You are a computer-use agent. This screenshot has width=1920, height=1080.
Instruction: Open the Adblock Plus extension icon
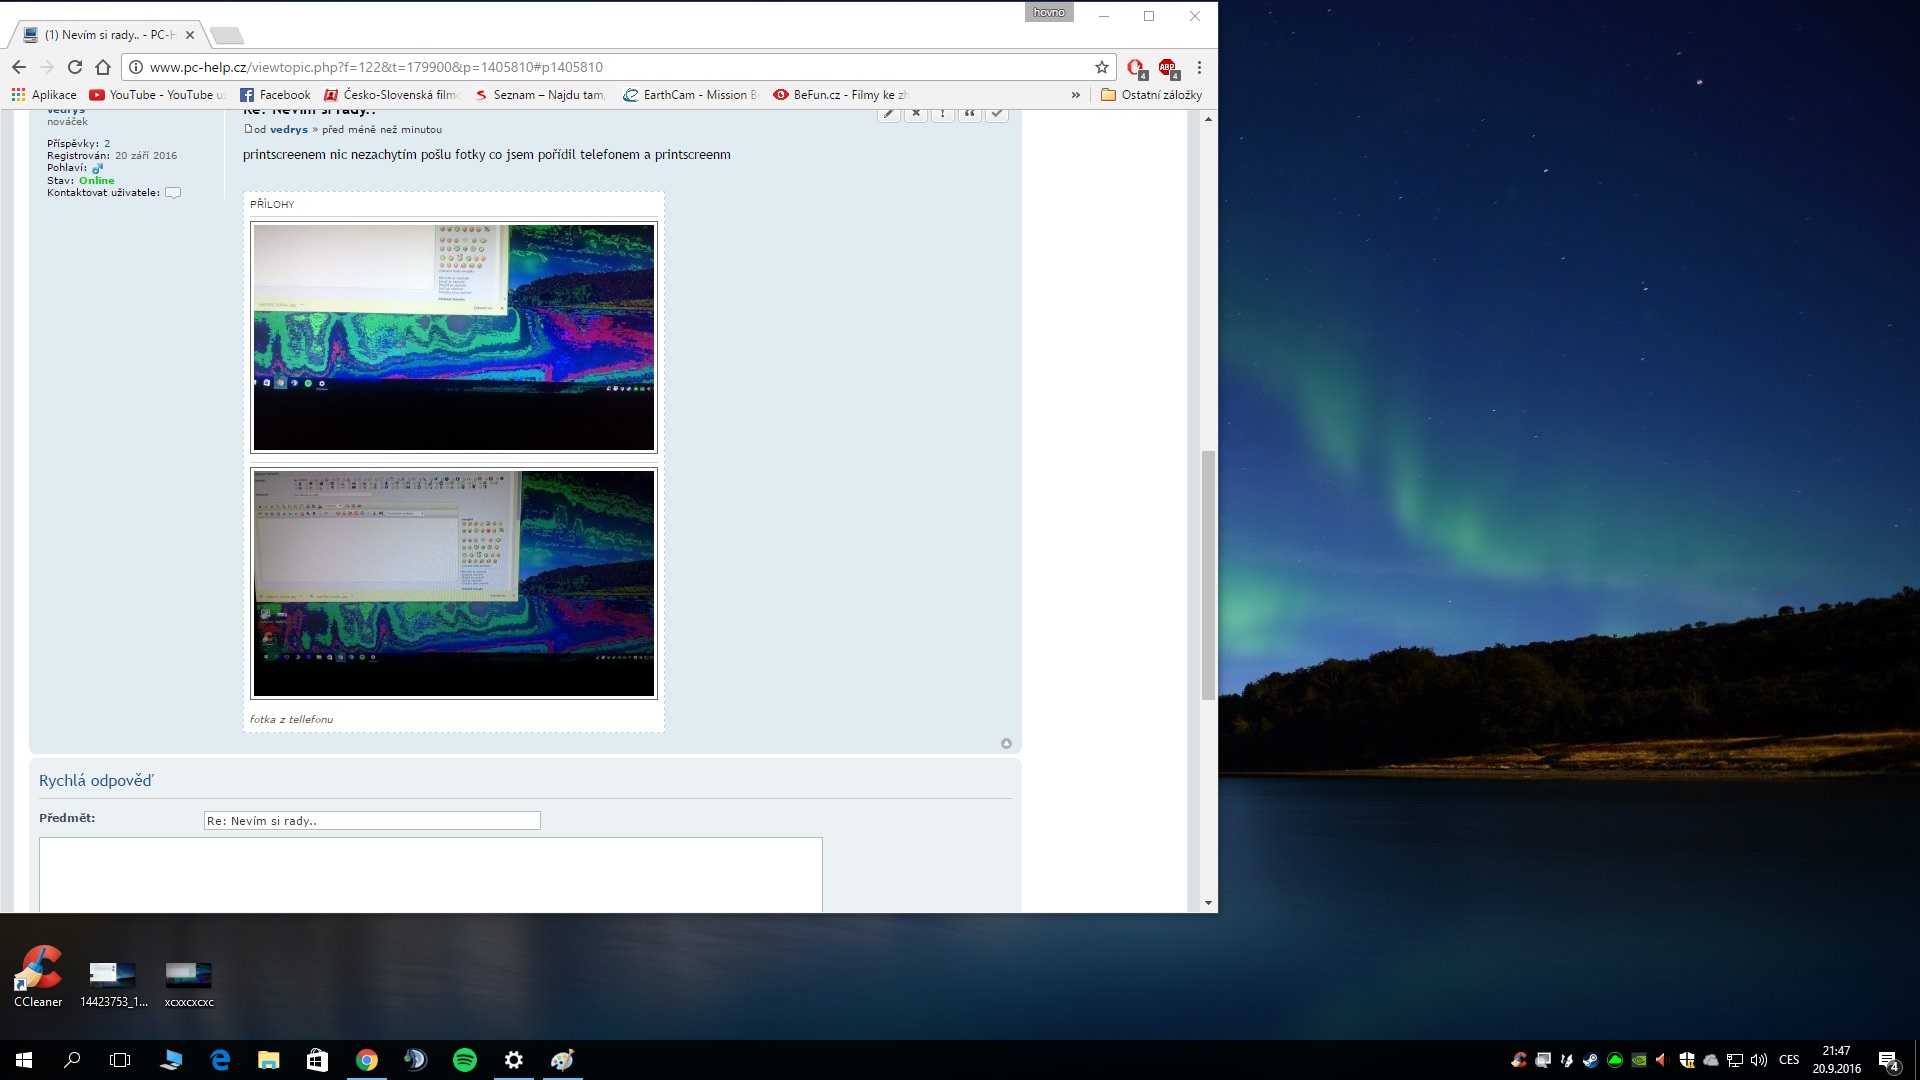click(1167, 67)
